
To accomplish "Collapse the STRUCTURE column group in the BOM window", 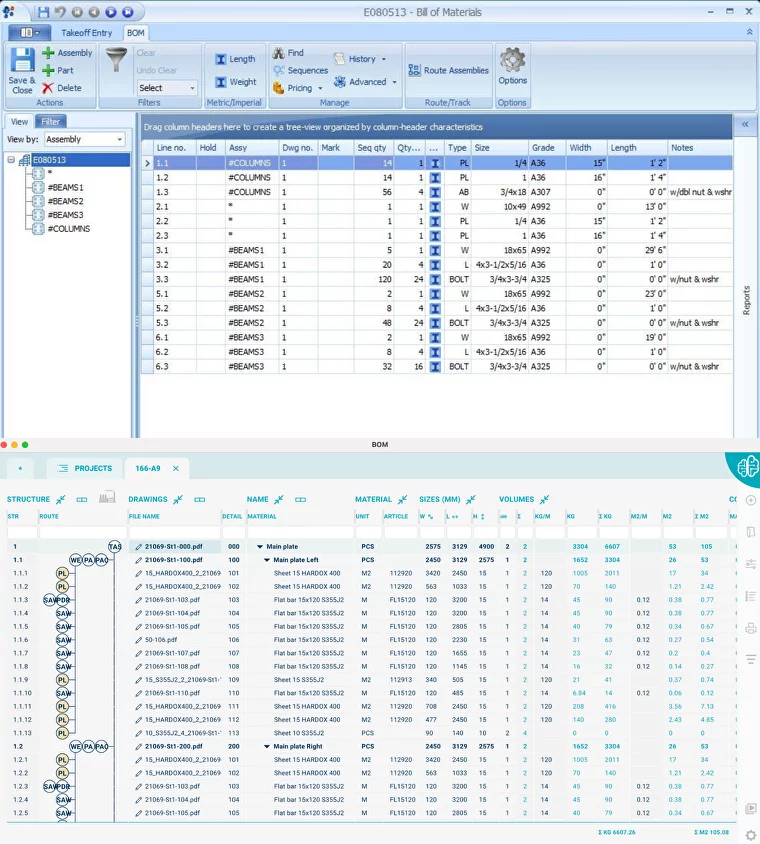I will pyautogui.click(x=61, y=500).
